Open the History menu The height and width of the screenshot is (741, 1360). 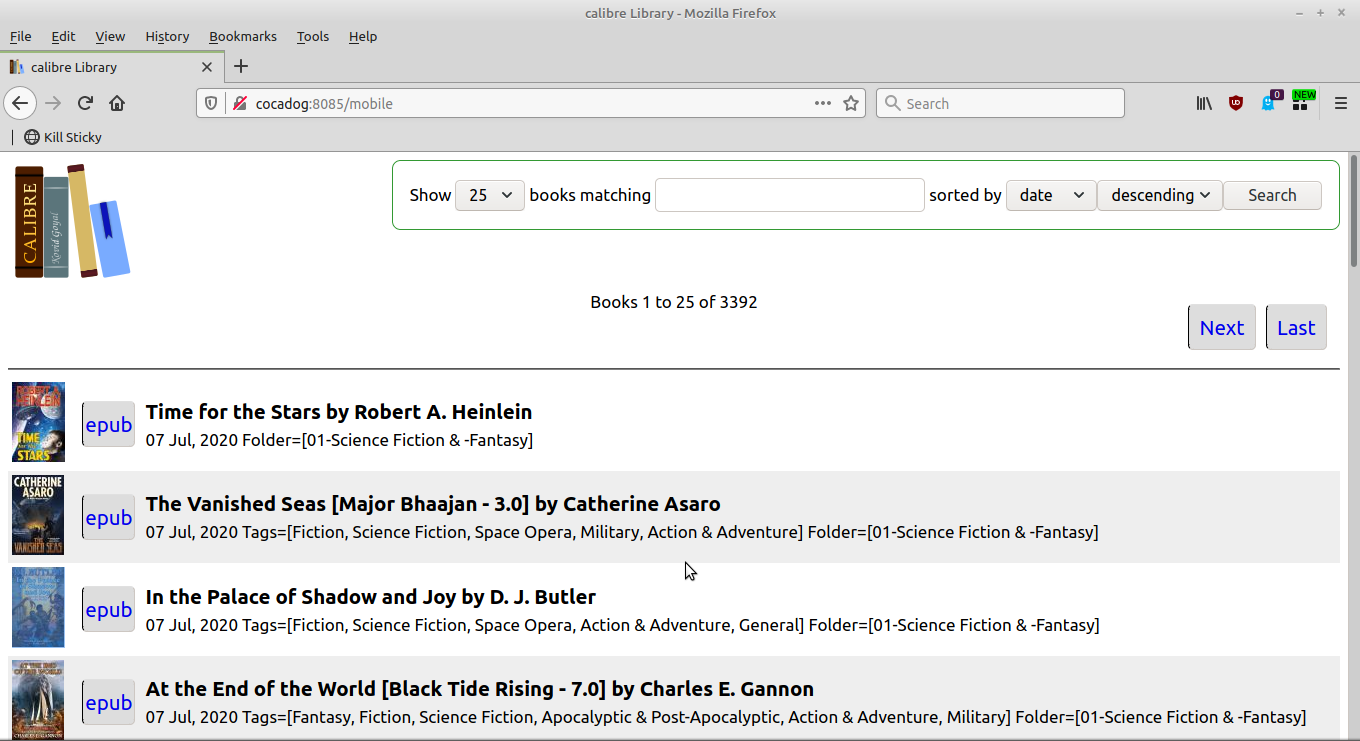(167, 36)
